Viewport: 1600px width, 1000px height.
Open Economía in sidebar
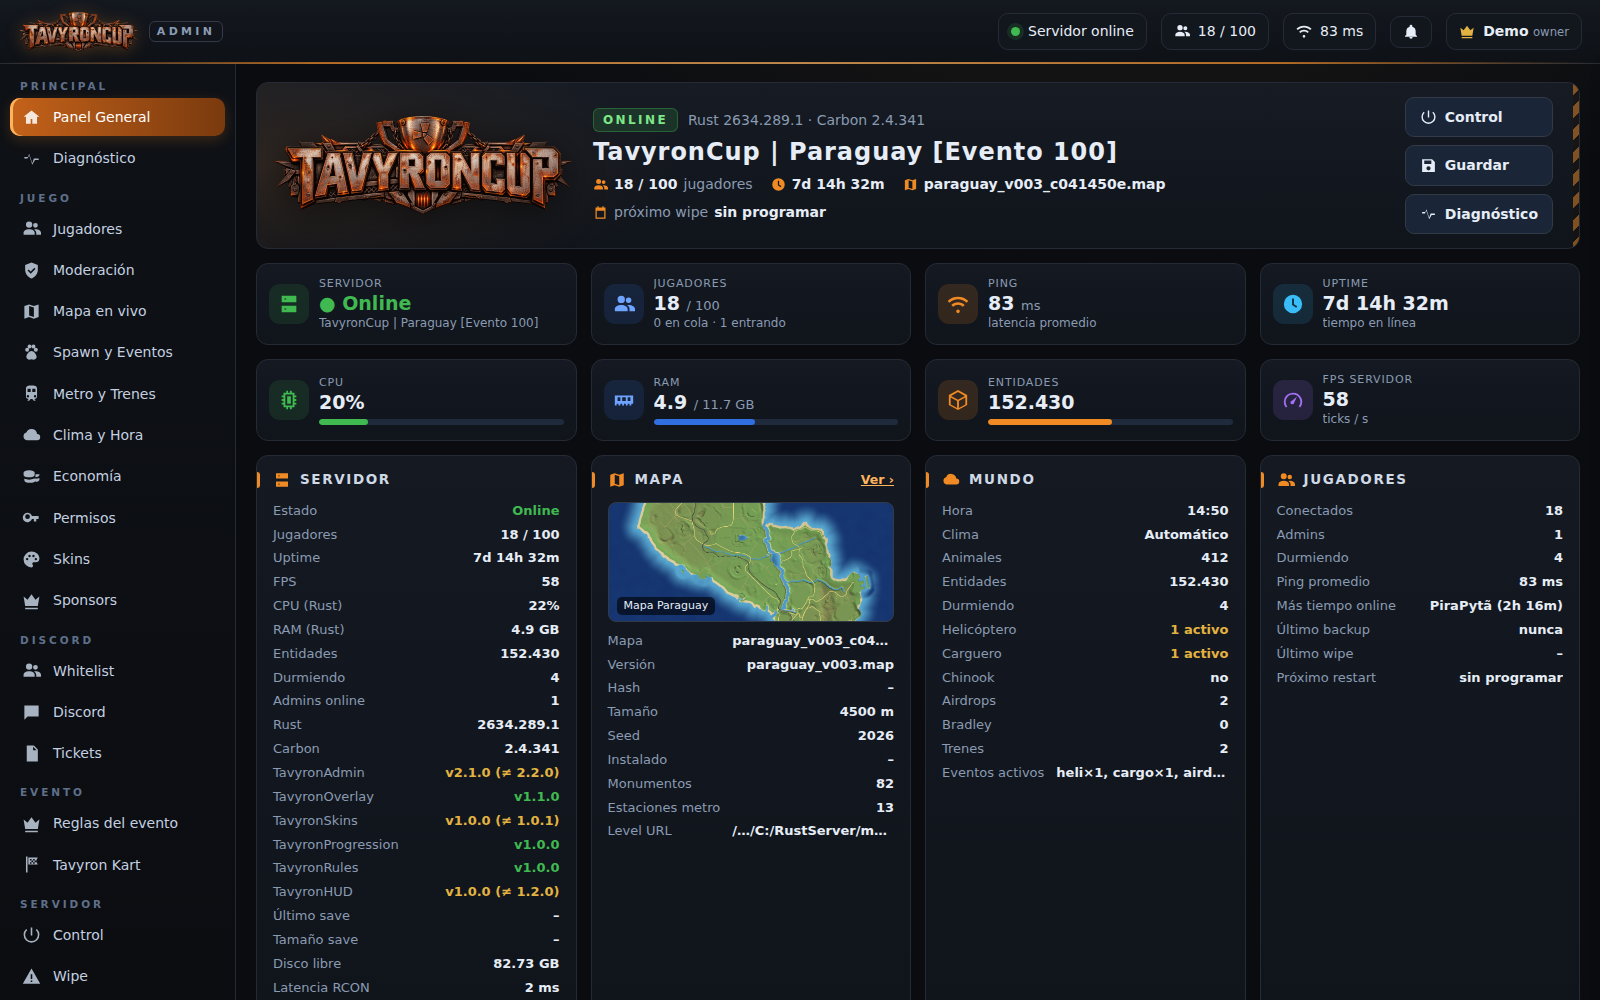point(118,476)
